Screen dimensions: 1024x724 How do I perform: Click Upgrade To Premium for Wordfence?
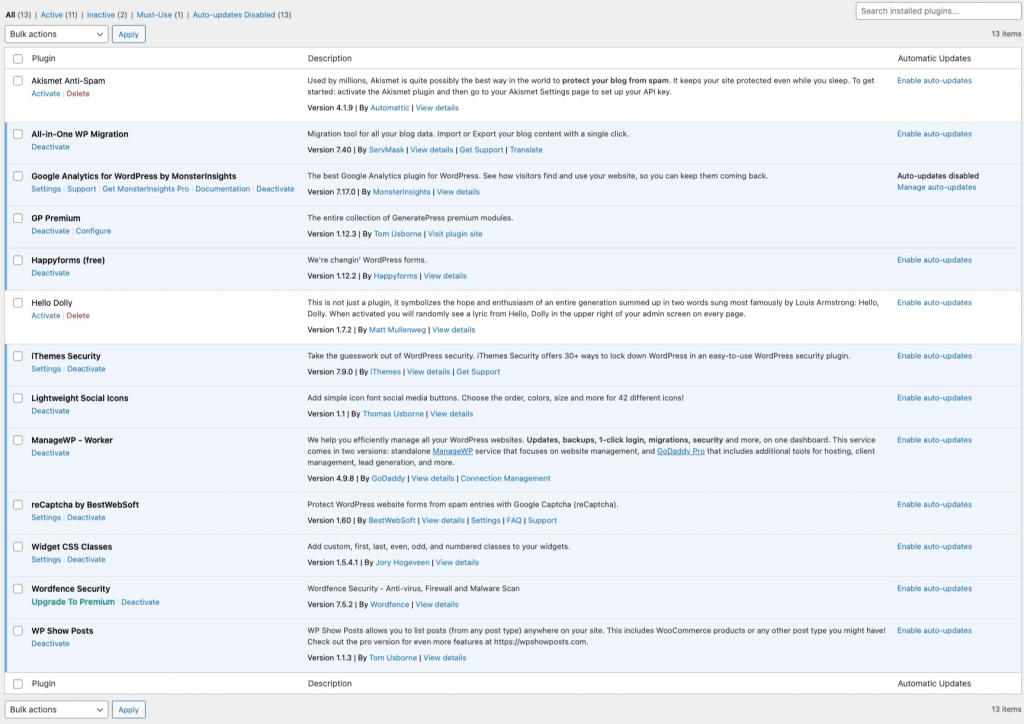tap(73, 602)
